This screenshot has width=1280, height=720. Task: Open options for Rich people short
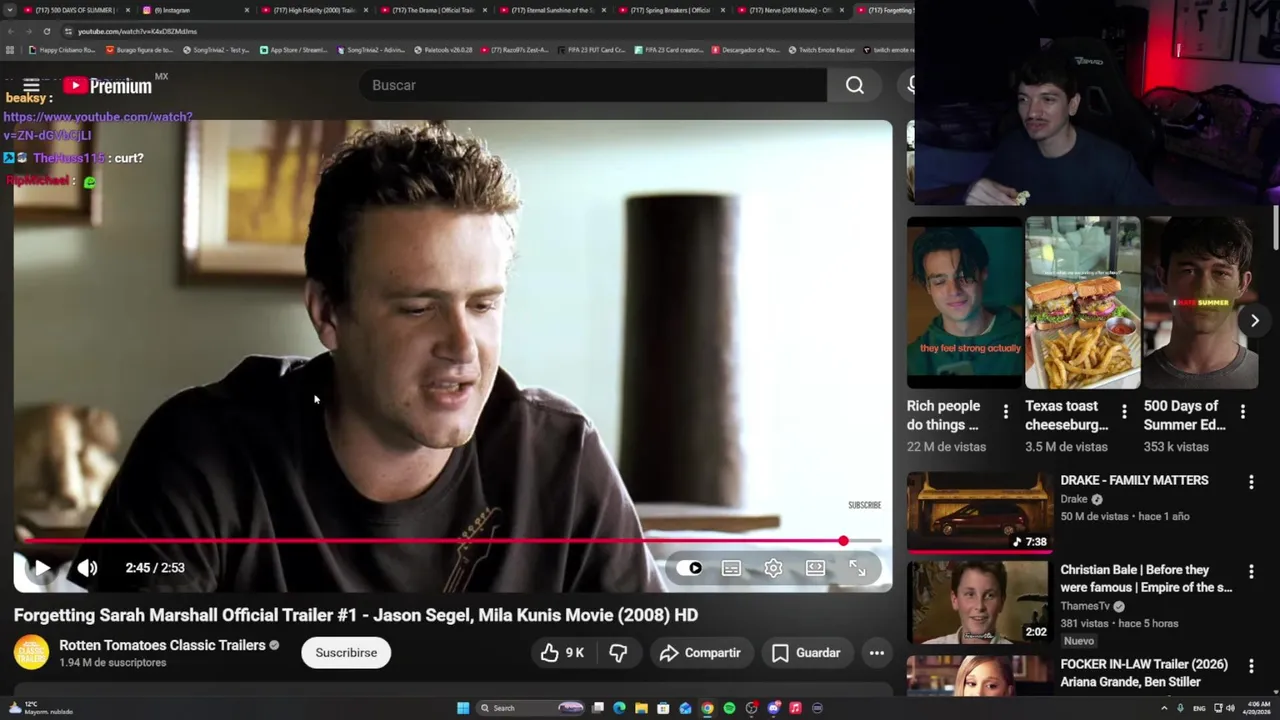pos(1005,411)
